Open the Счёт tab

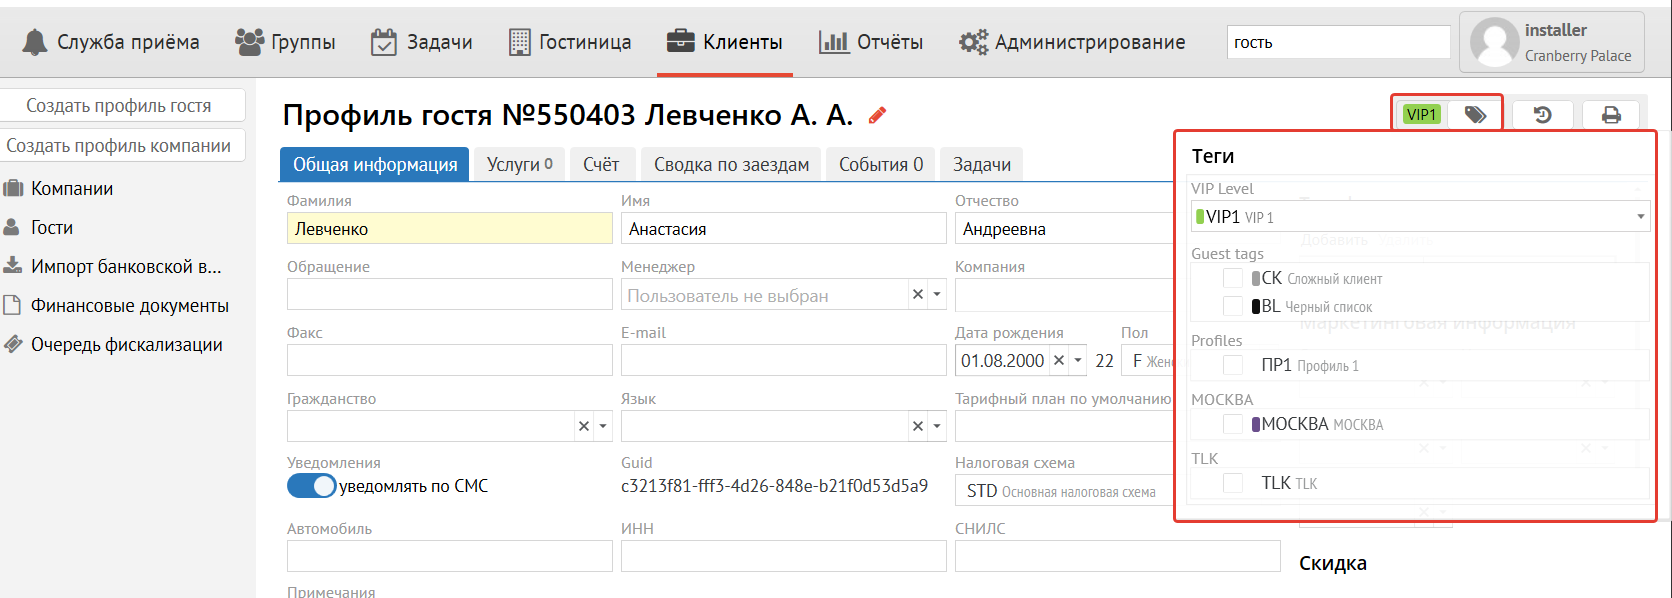coord(601,165)
